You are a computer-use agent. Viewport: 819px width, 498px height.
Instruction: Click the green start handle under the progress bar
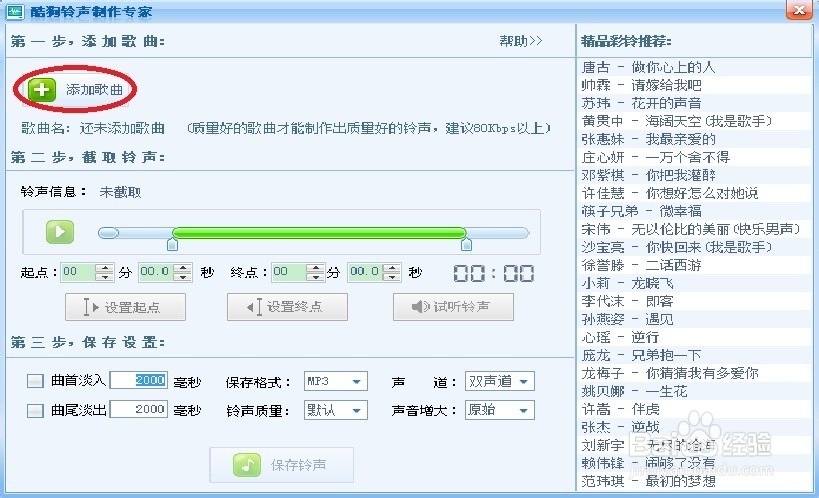[x=172, y=244]
